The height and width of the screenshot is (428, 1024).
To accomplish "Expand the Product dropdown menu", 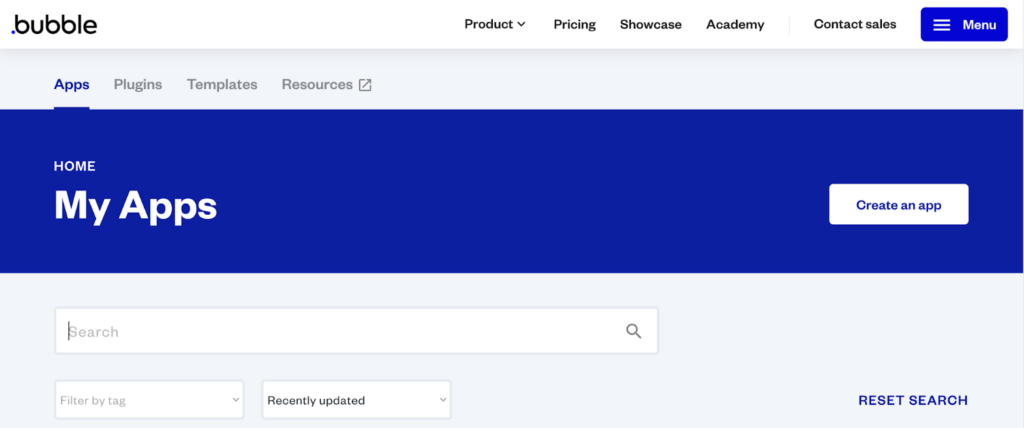I will pyautogui.click(x=495, y=24).
